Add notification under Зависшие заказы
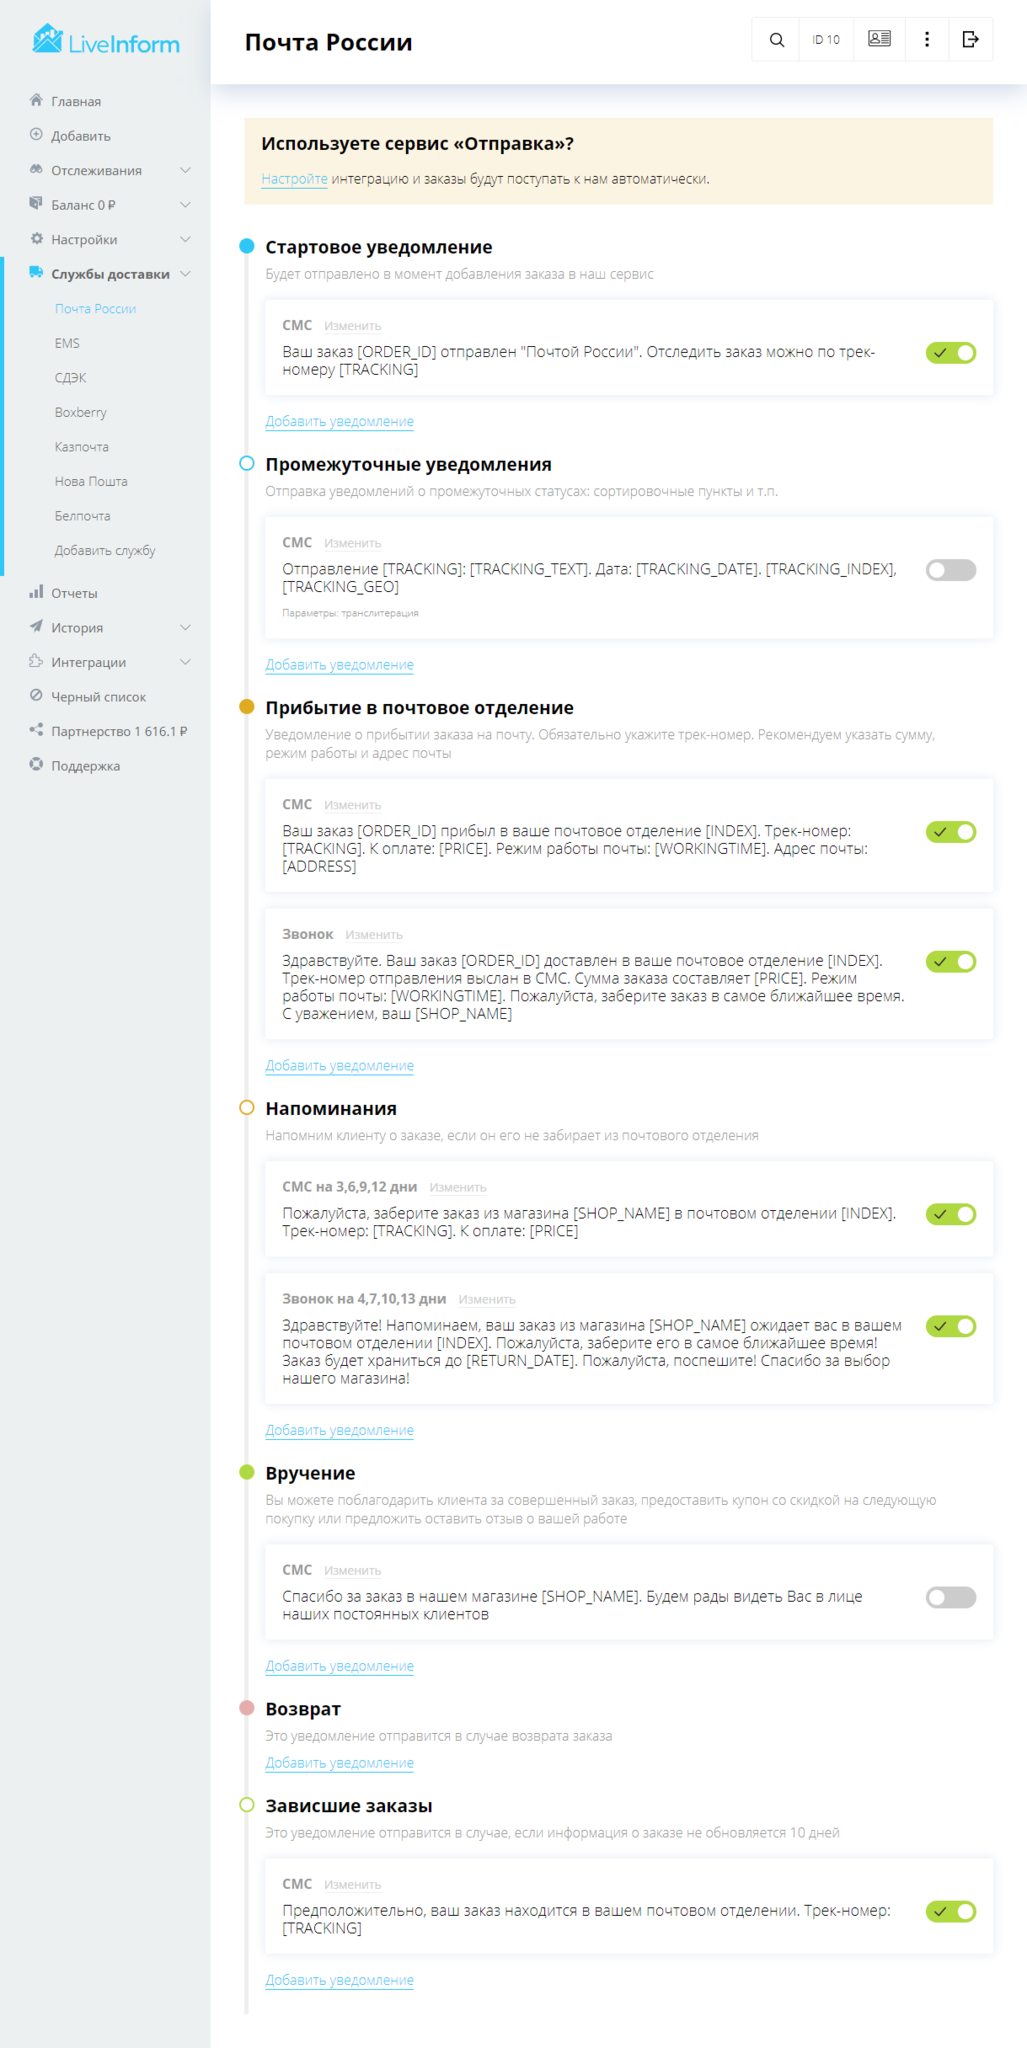1027x2048 pixels. (339, 1980)
